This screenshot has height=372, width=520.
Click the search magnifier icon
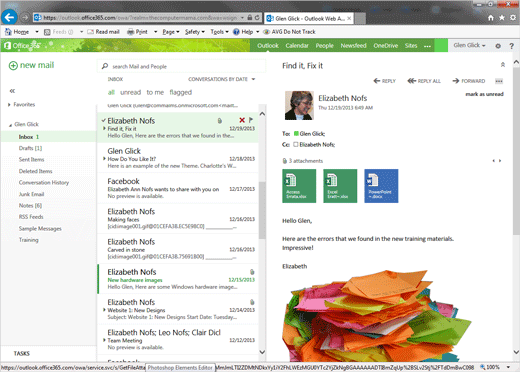[105, 66]
